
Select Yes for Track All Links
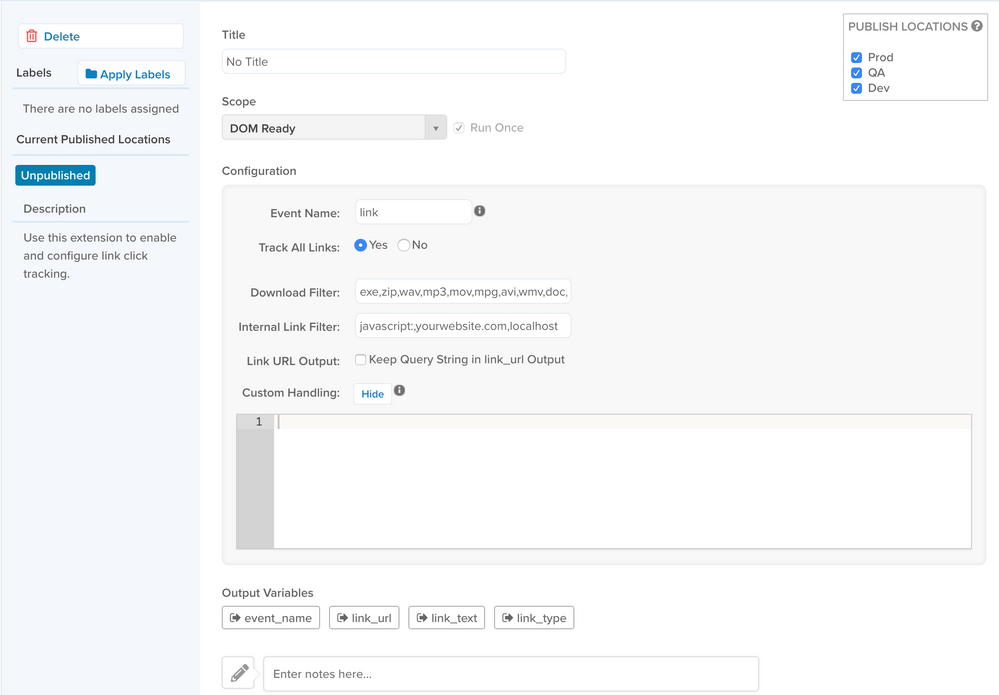(x=361, y=245)
